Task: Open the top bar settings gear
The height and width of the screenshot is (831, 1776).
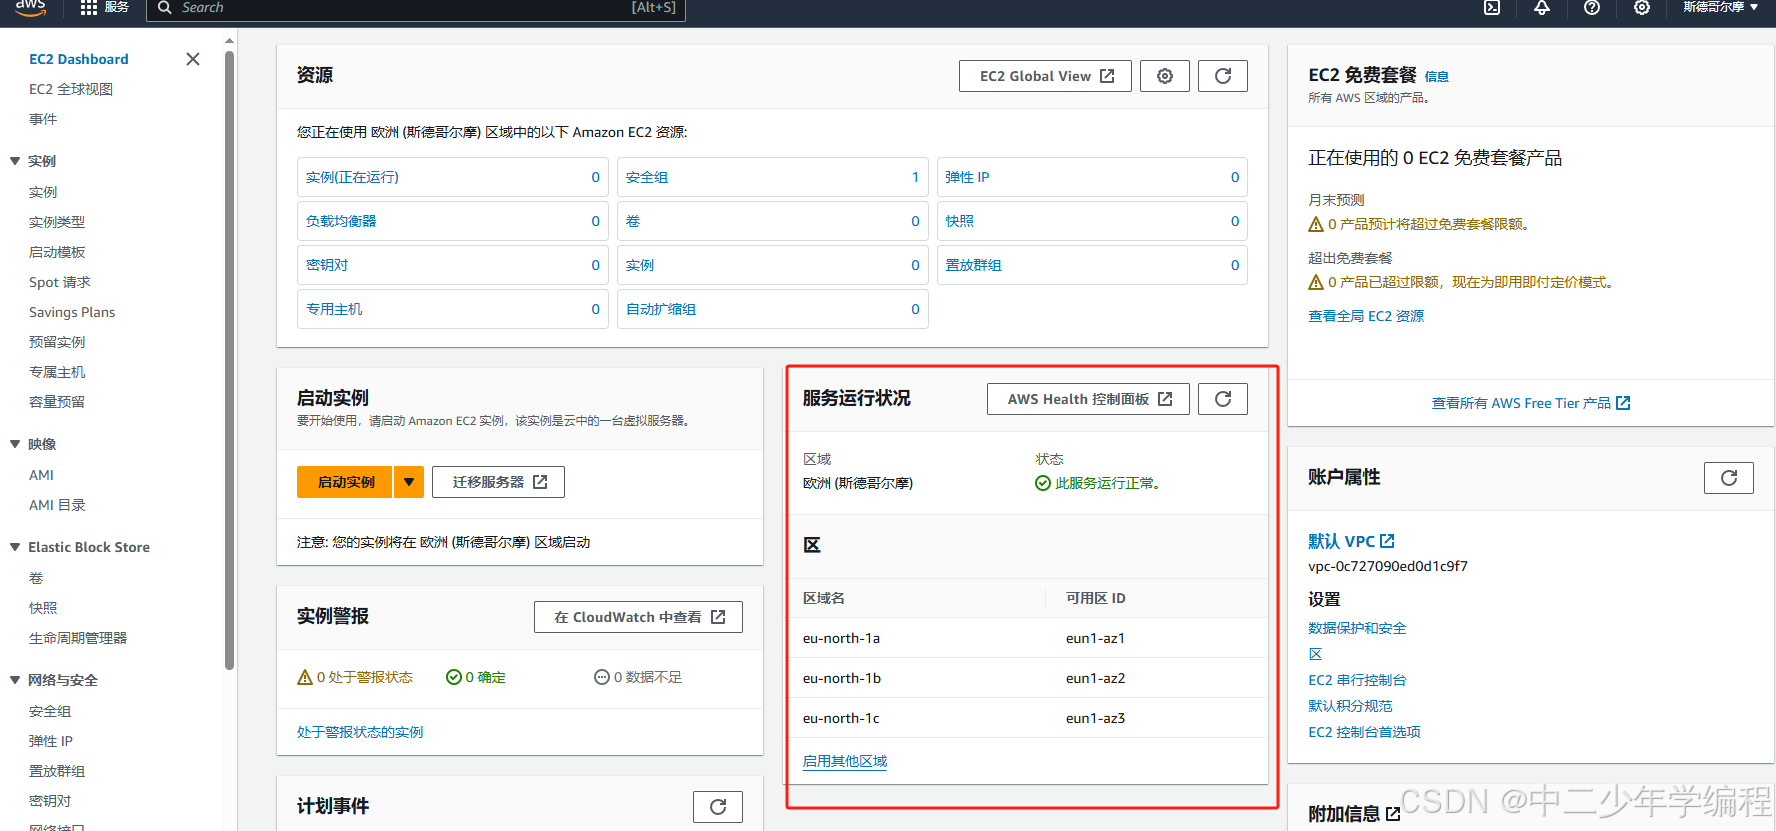Action: 1642,7
